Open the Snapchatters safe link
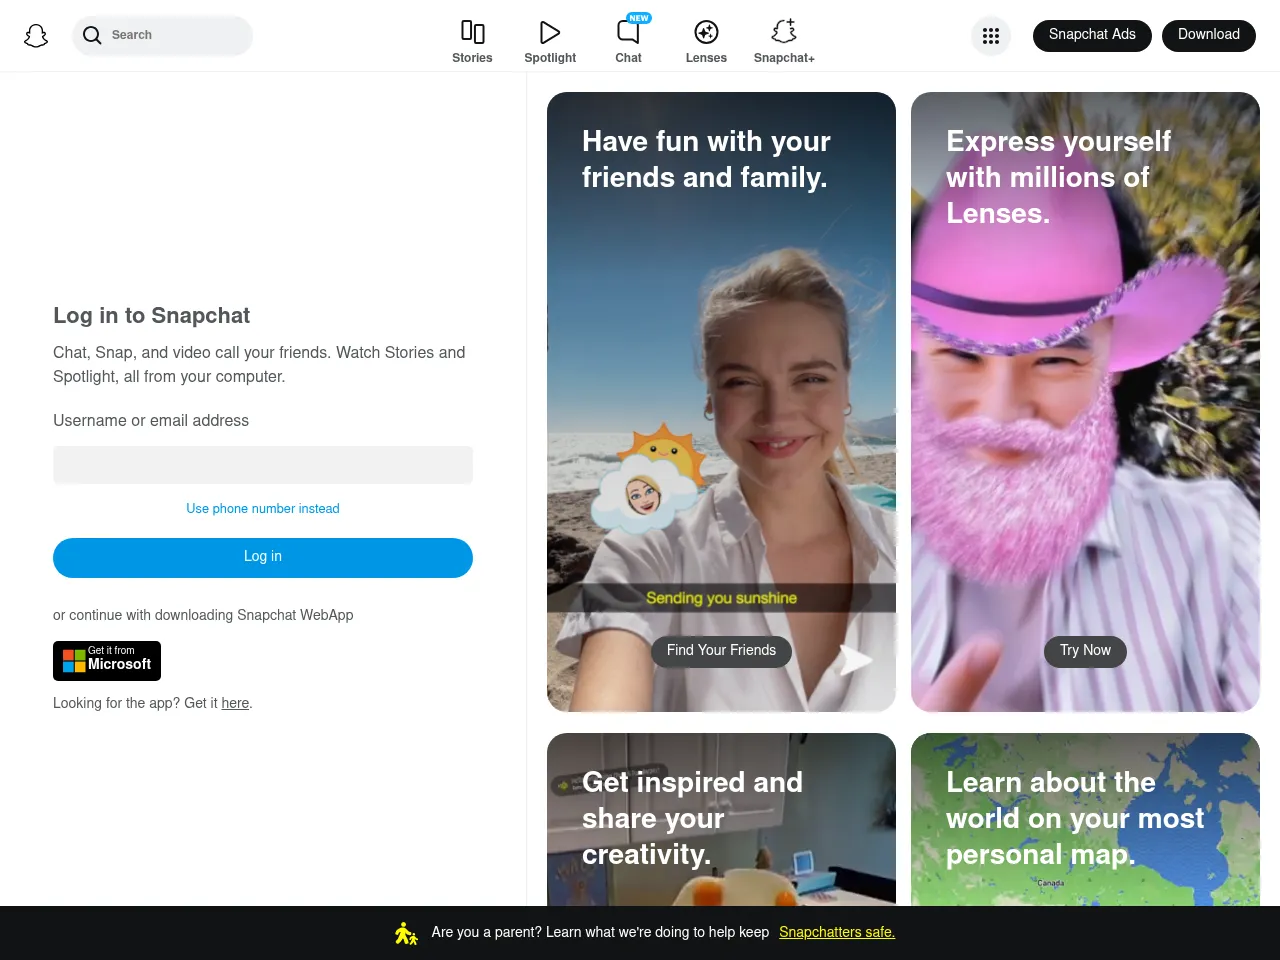The height and width of the screenshot is (960, 1280). pyautogui.click(x=837, y=932)
